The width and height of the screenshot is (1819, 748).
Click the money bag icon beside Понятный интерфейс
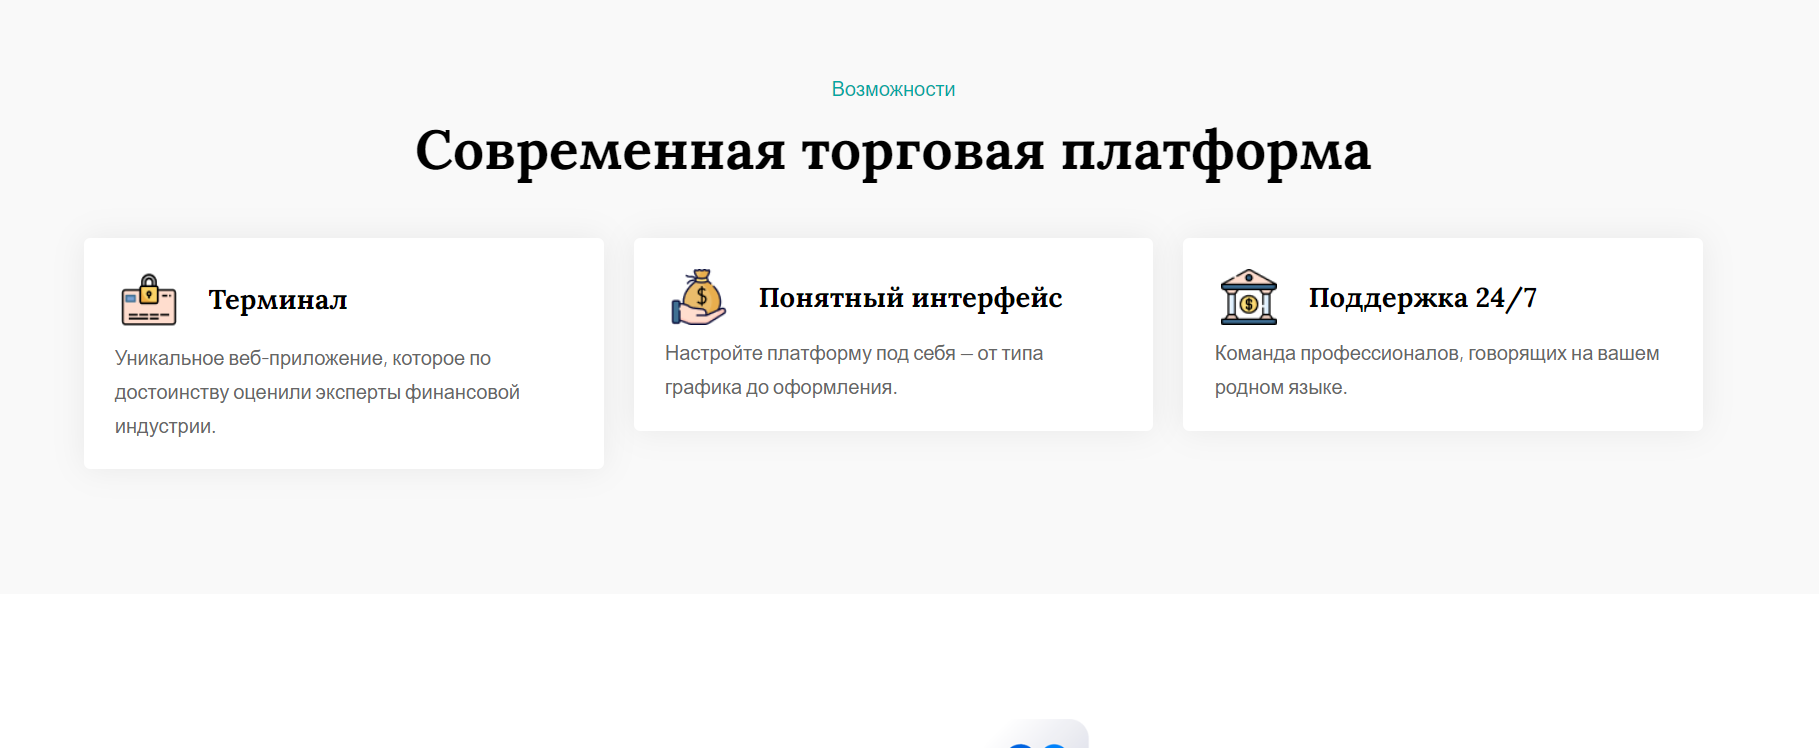[x=698, y=297]
